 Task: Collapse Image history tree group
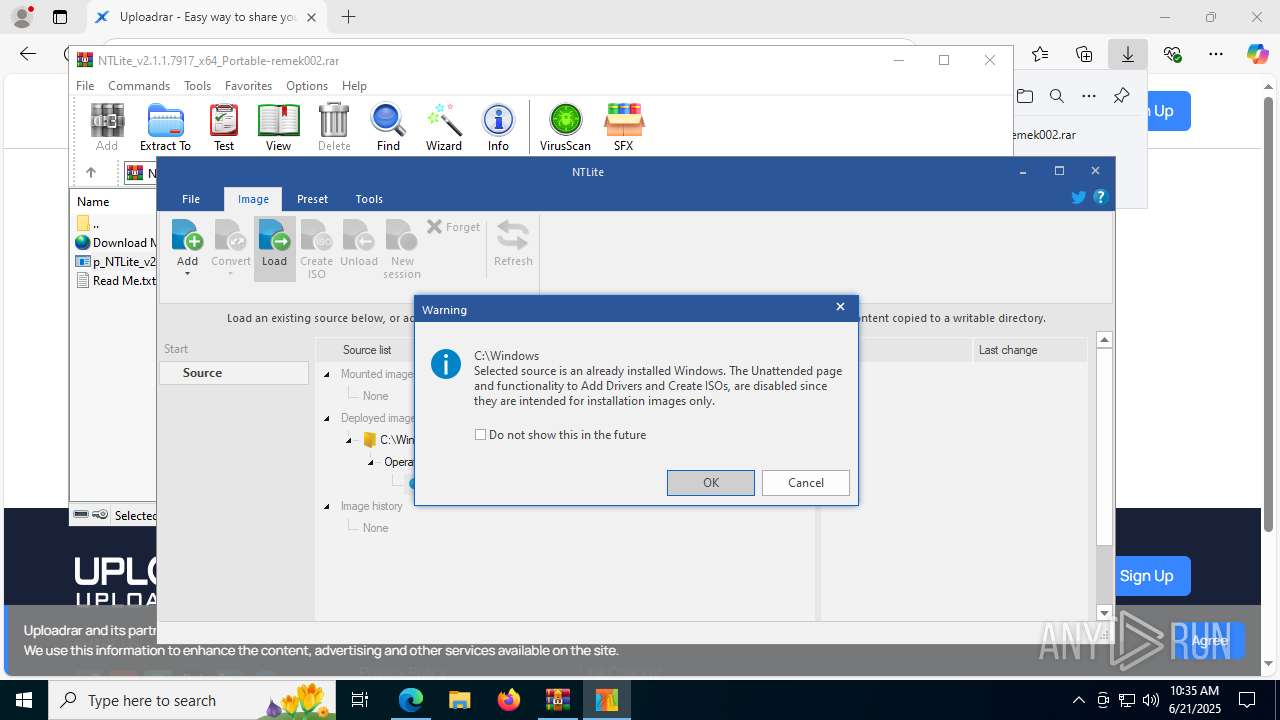coord(327,506)
